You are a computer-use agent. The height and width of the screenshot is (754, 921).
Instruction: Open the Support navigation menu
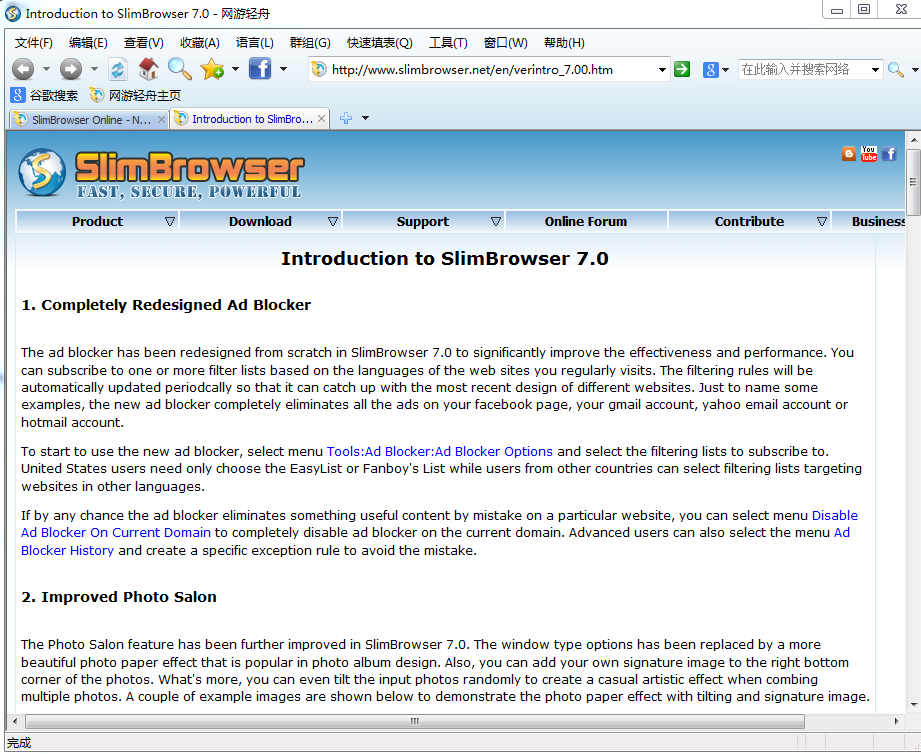423,221
